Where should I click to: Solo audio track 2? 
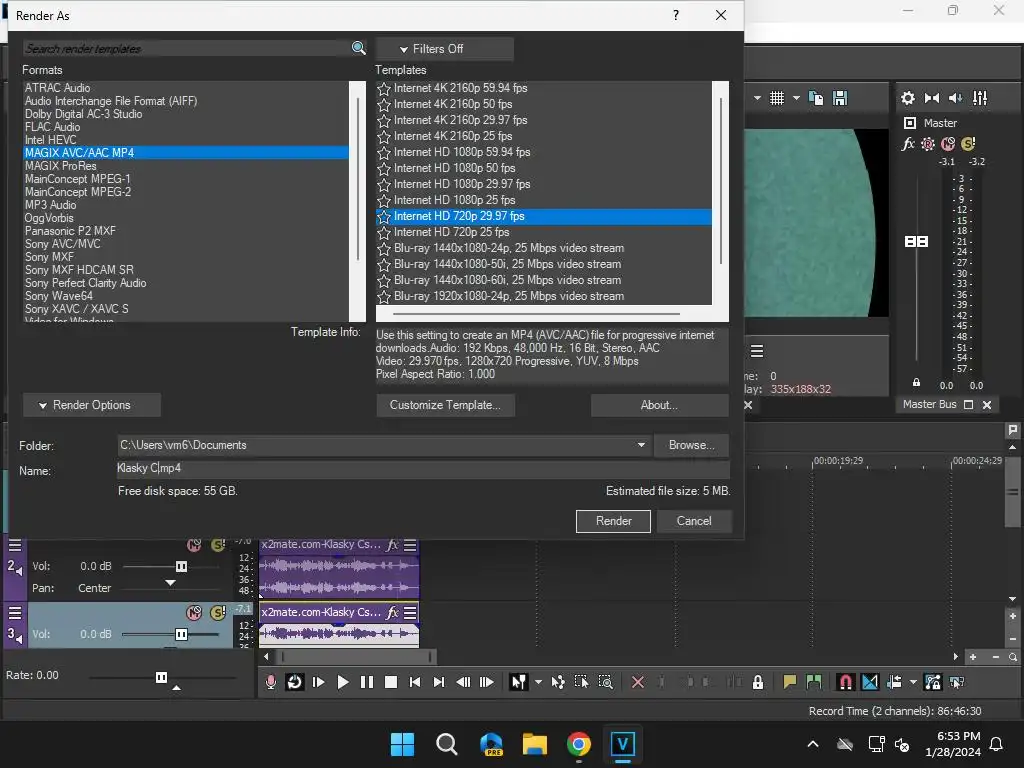tap(217, 545)
